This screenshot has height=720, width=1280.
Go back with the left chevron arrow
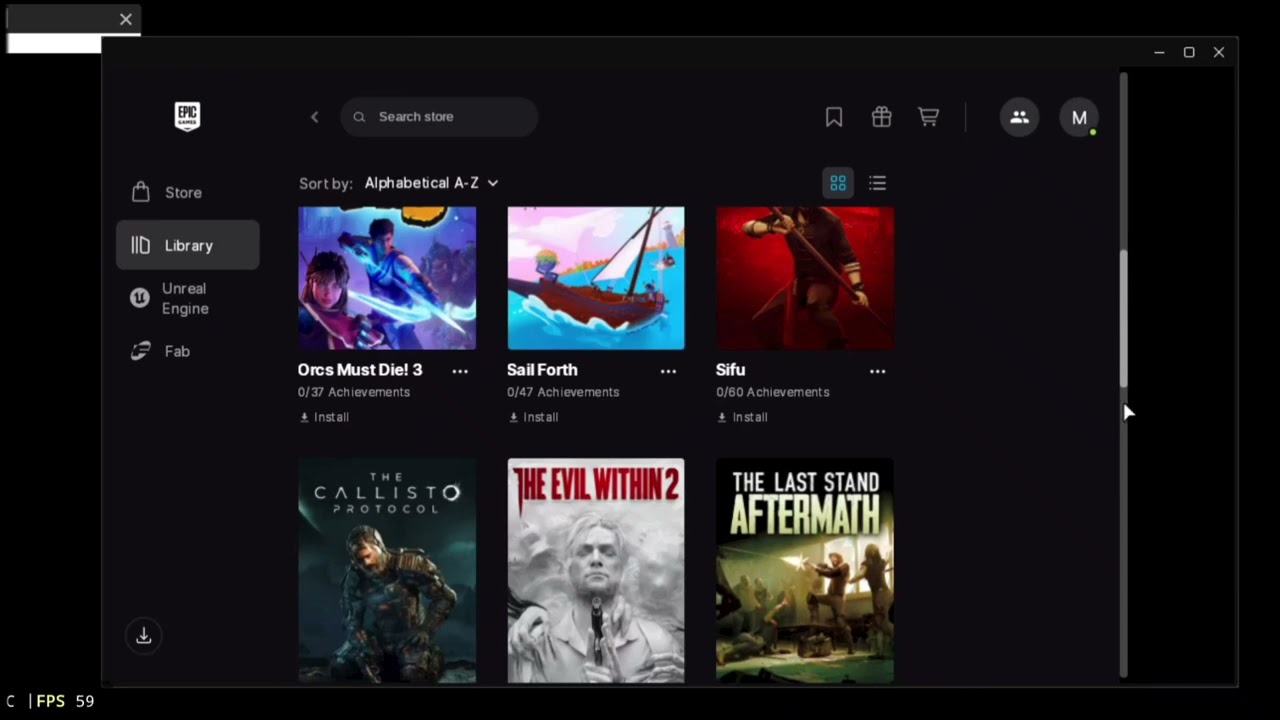pos(314,117)
